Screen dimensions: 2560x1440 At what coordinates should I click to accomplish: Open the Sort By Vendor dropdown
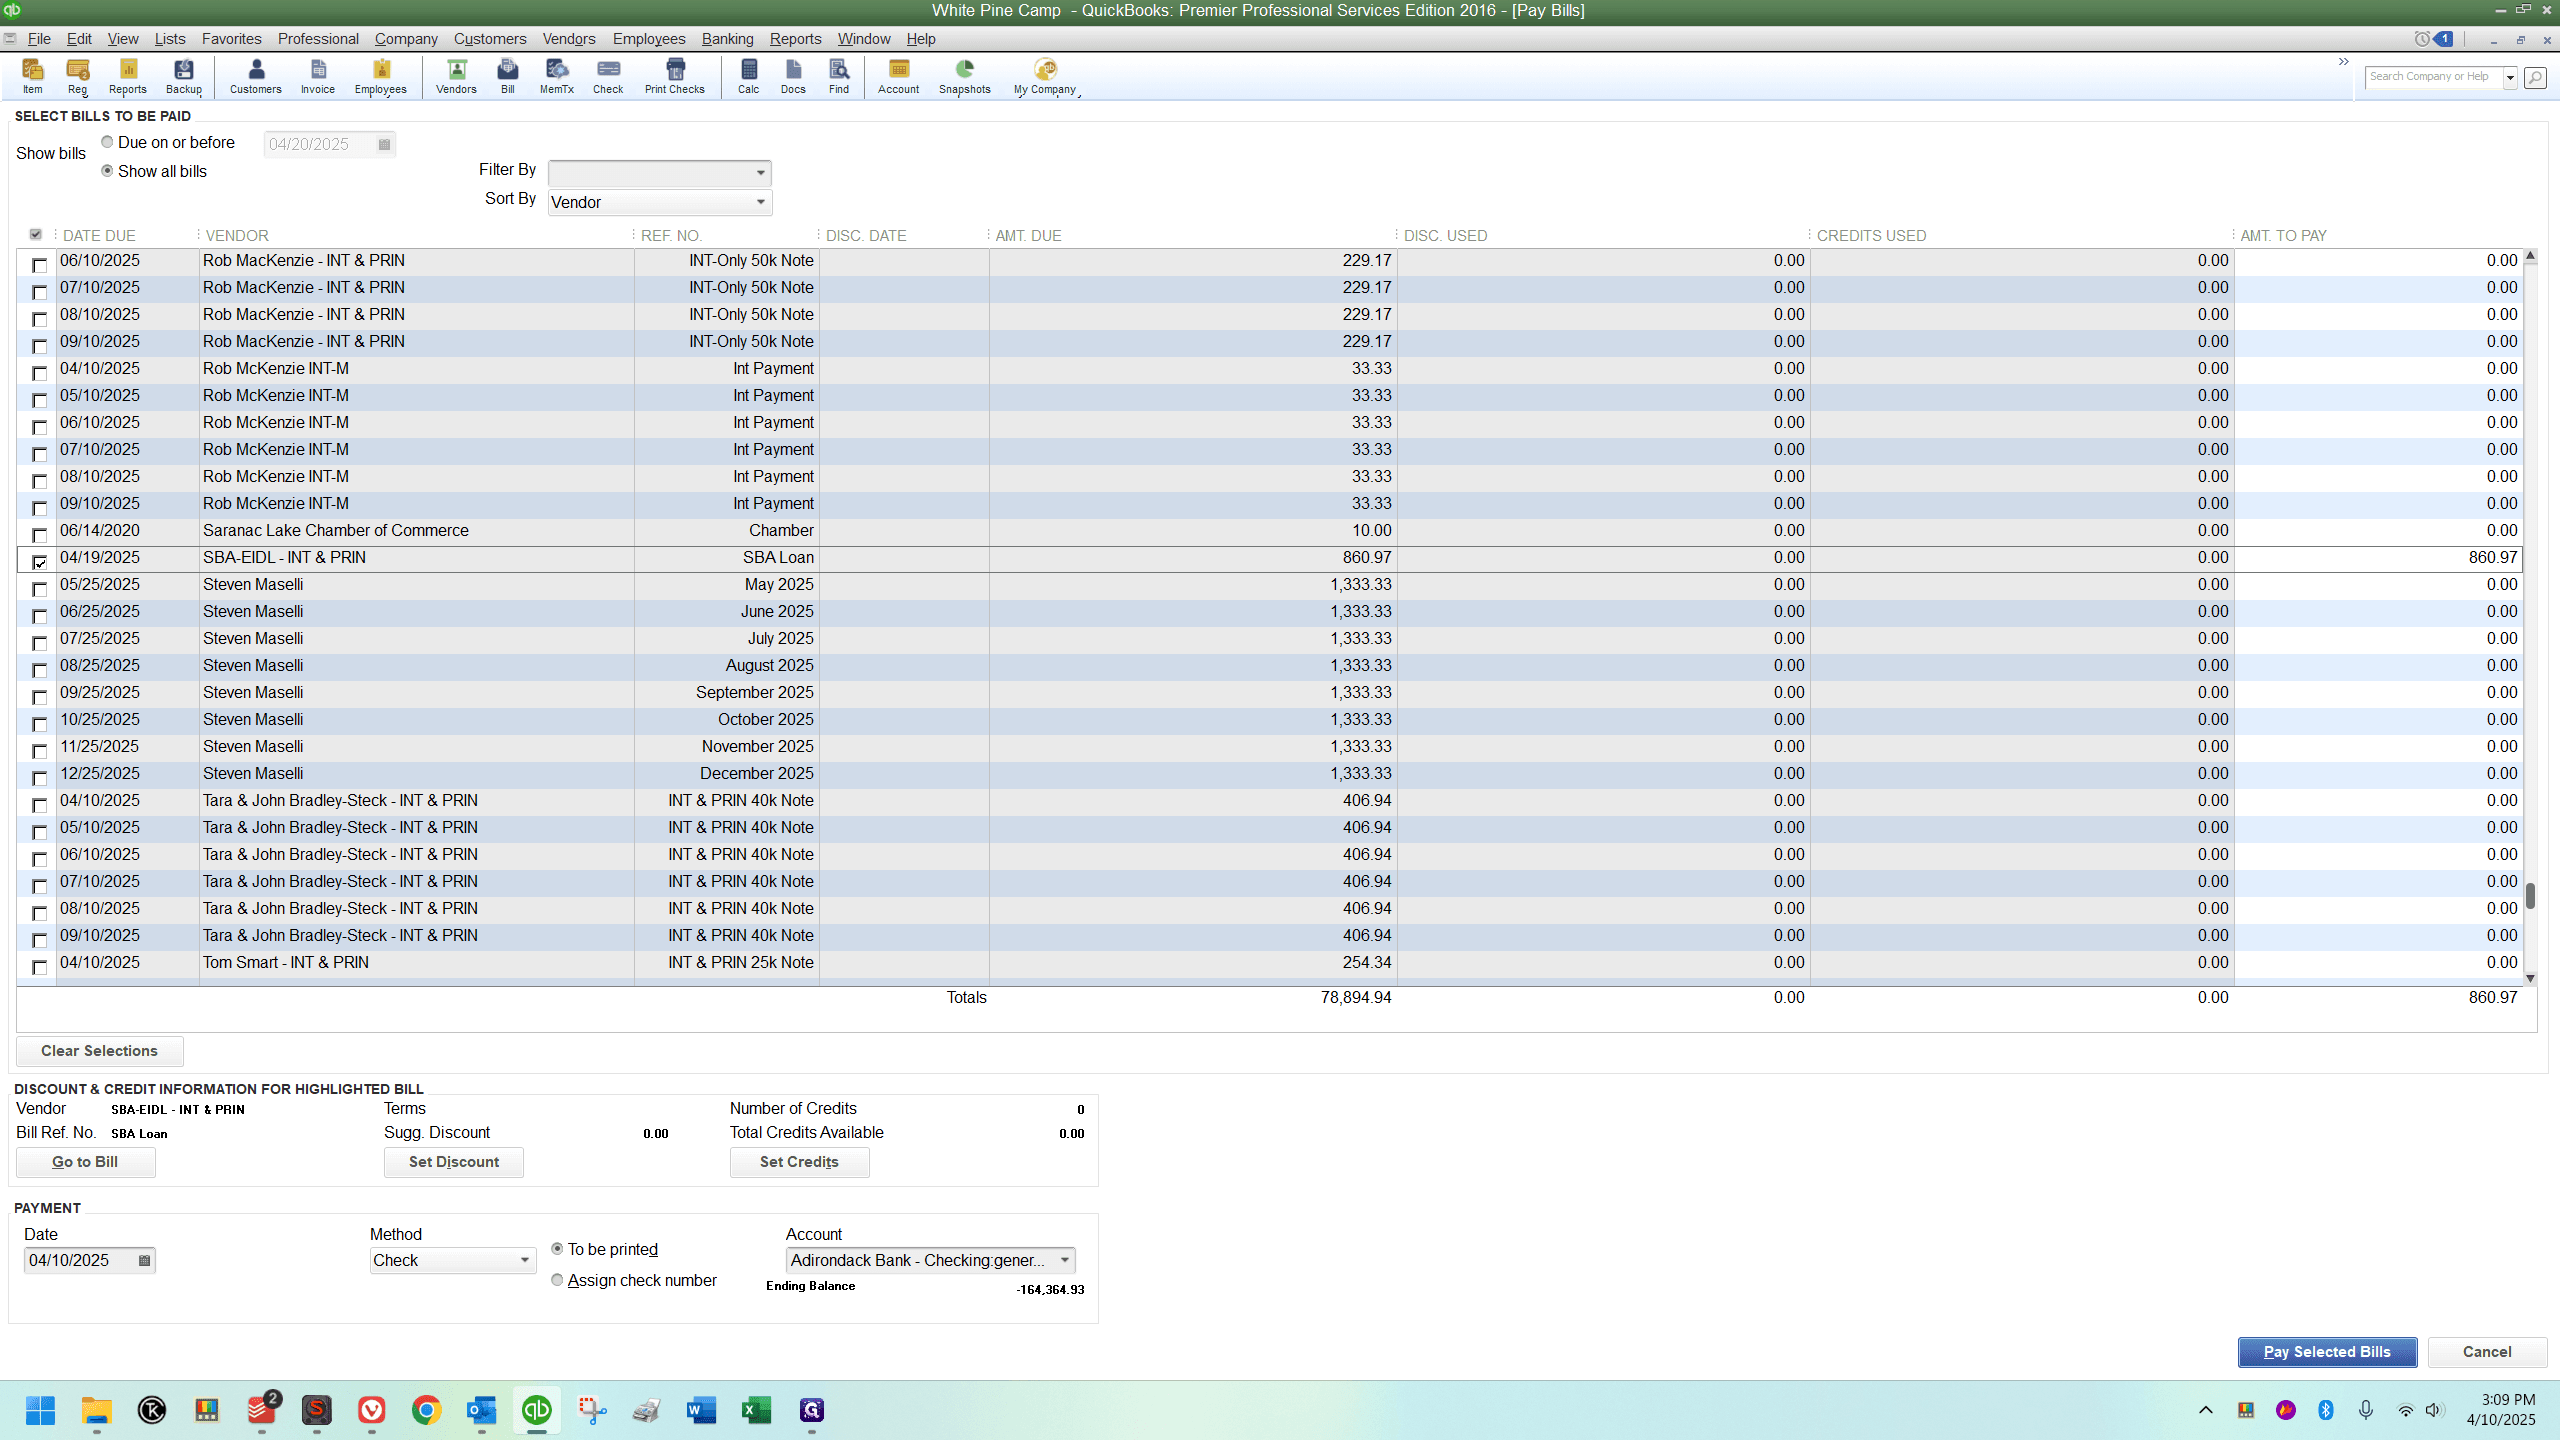pos(660,202)
